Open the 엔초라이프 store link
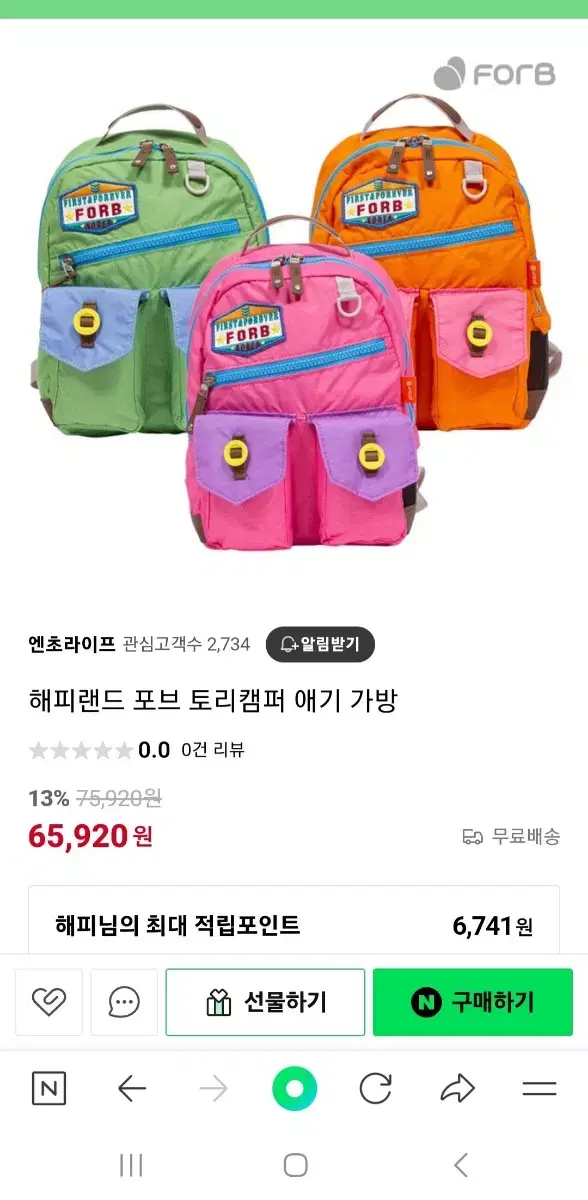588x1200 pixels. point(72,644)
